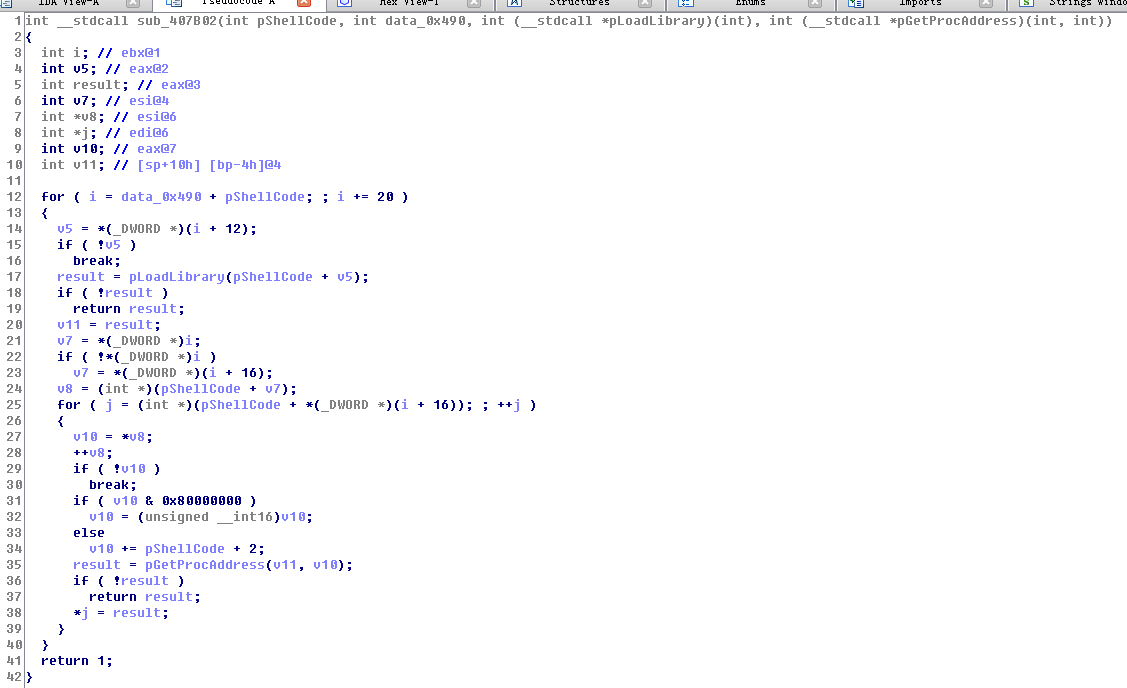The height and width of the screenshot is (688, 1127).
Task: Select the 'int *v8;' declaration line
Action: point(109,116)
